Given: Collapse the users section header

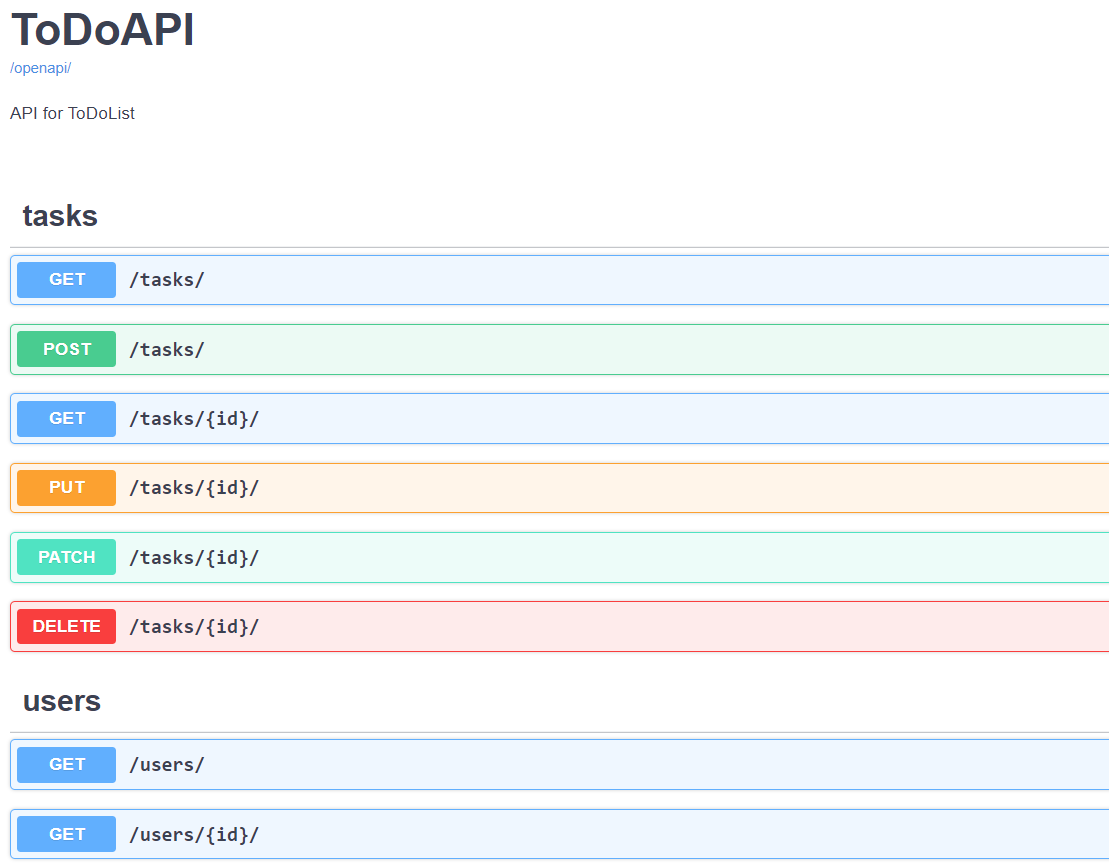Looking at the screenshot, I should (x=61, y=701).
